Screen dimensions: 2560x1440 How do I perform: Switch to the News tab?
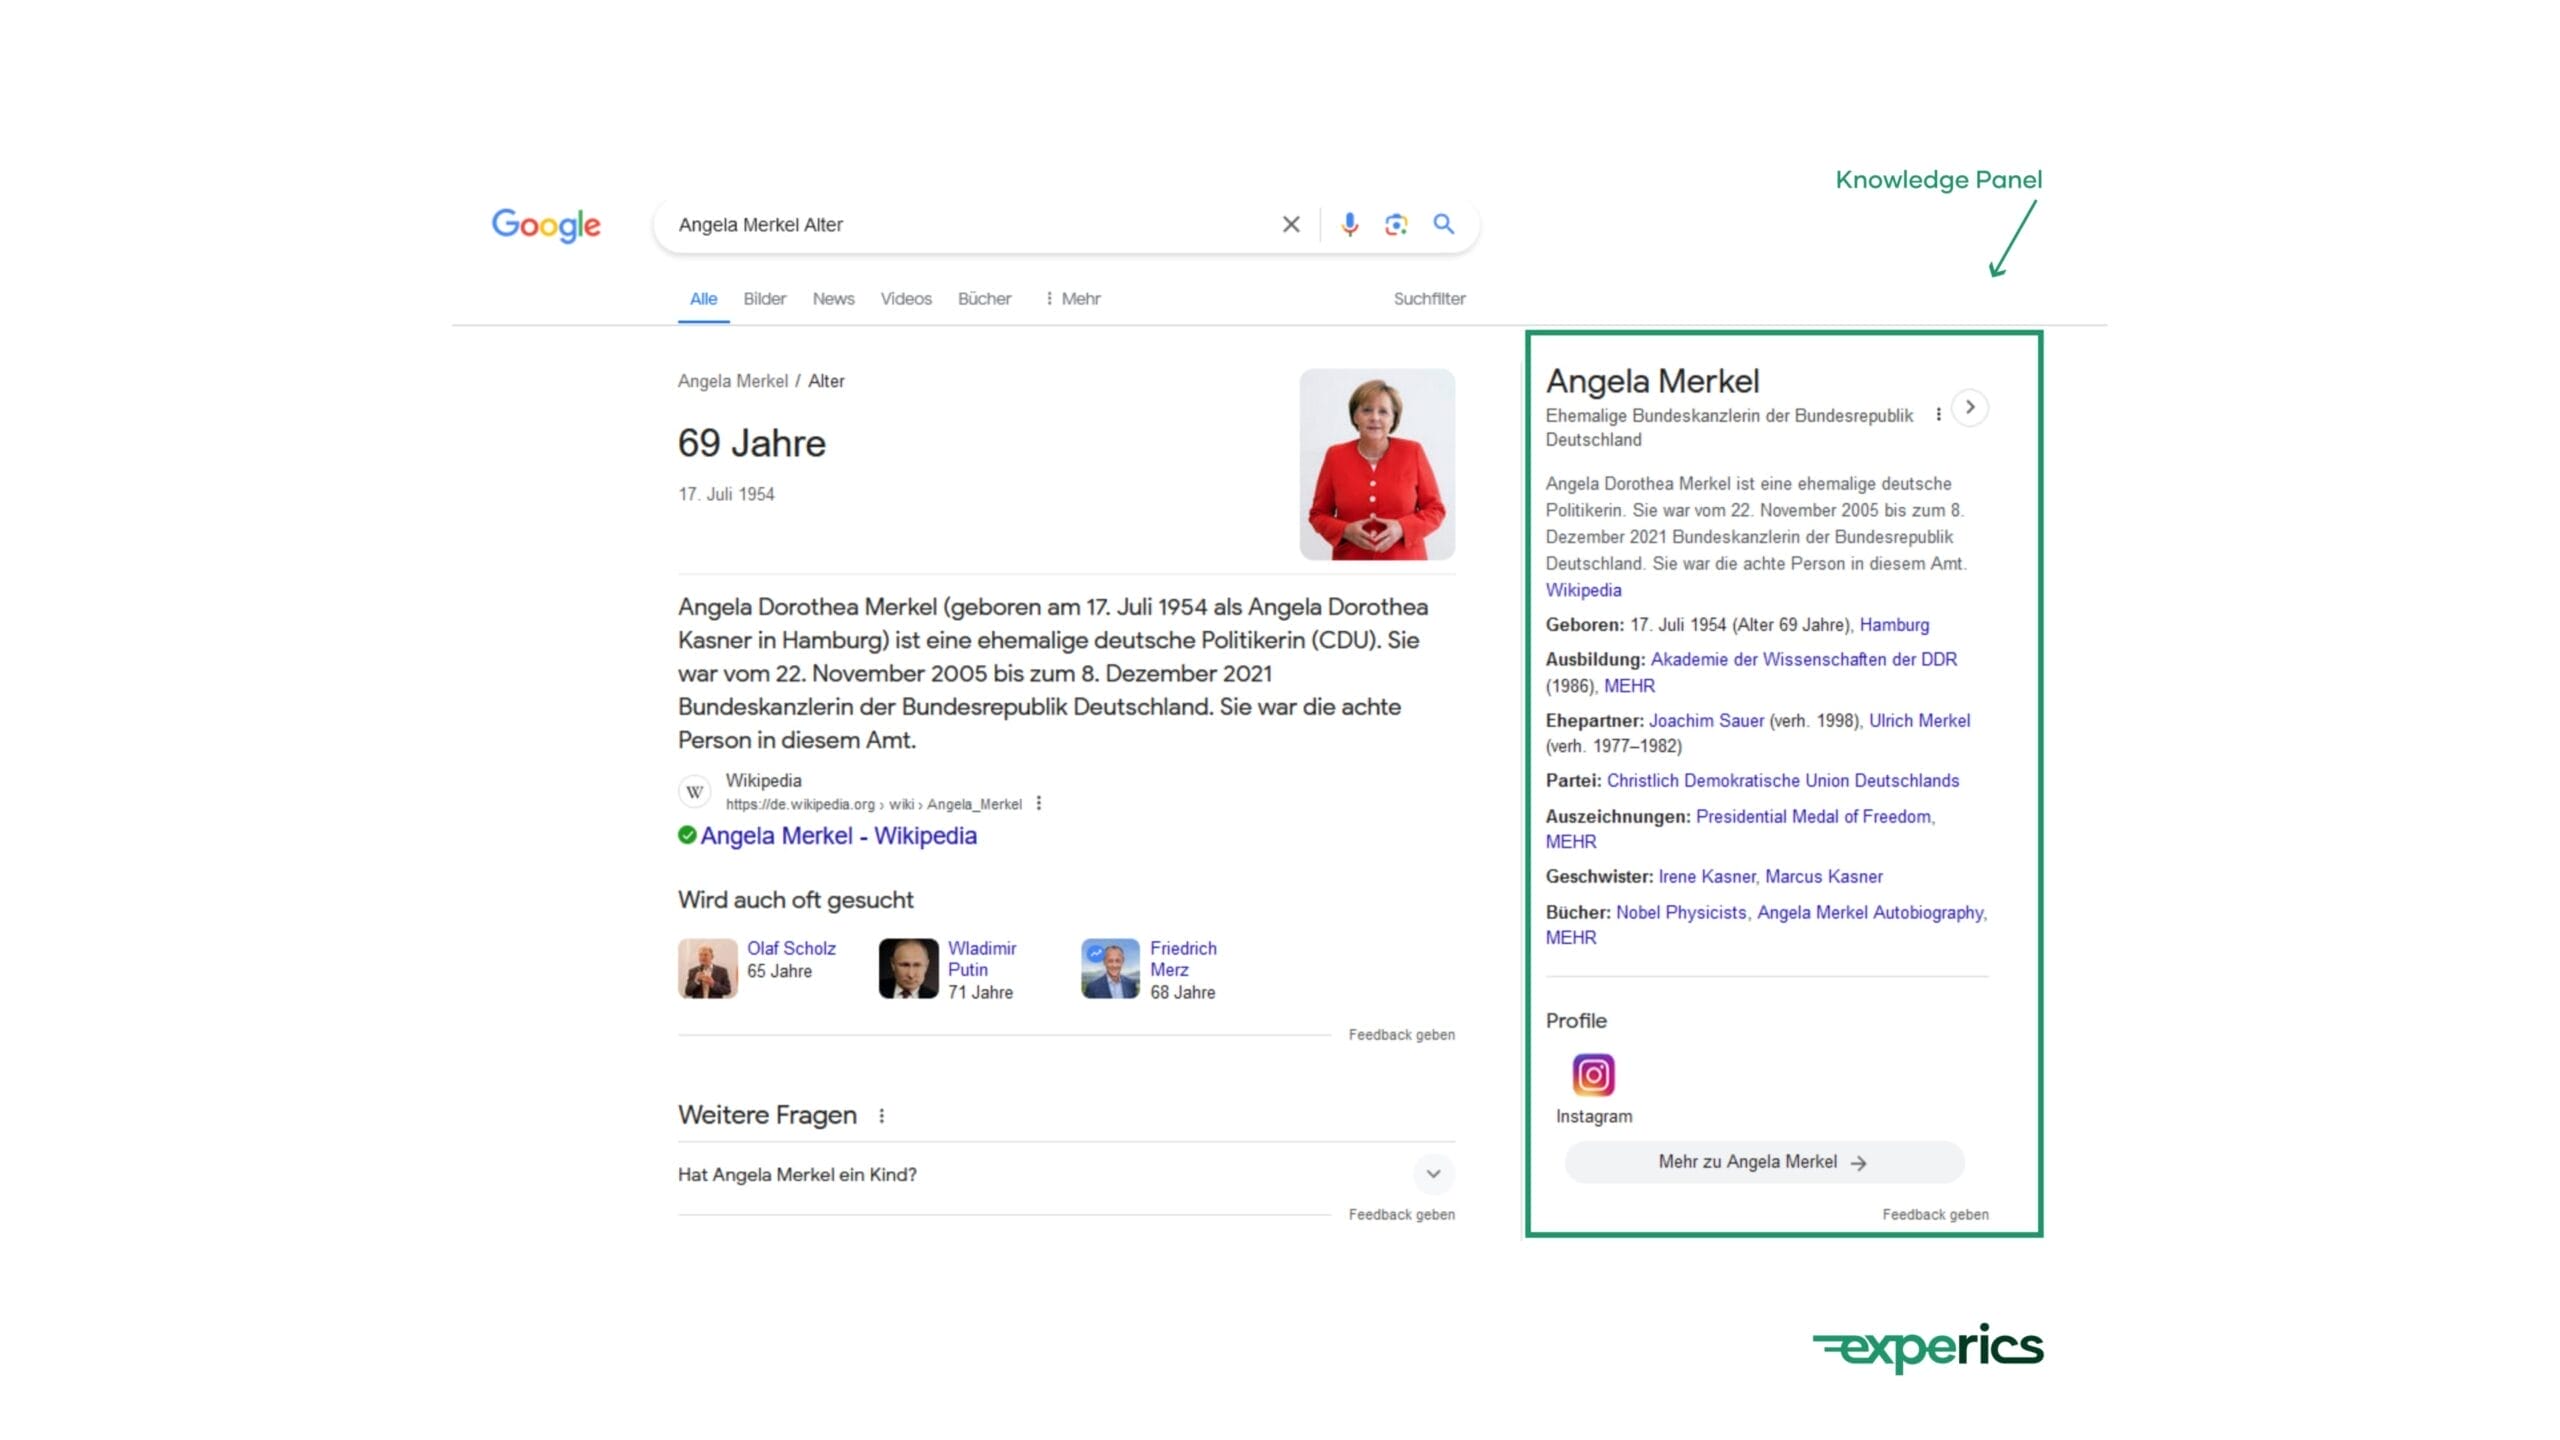pyautogui.click(x=833, y=298)
